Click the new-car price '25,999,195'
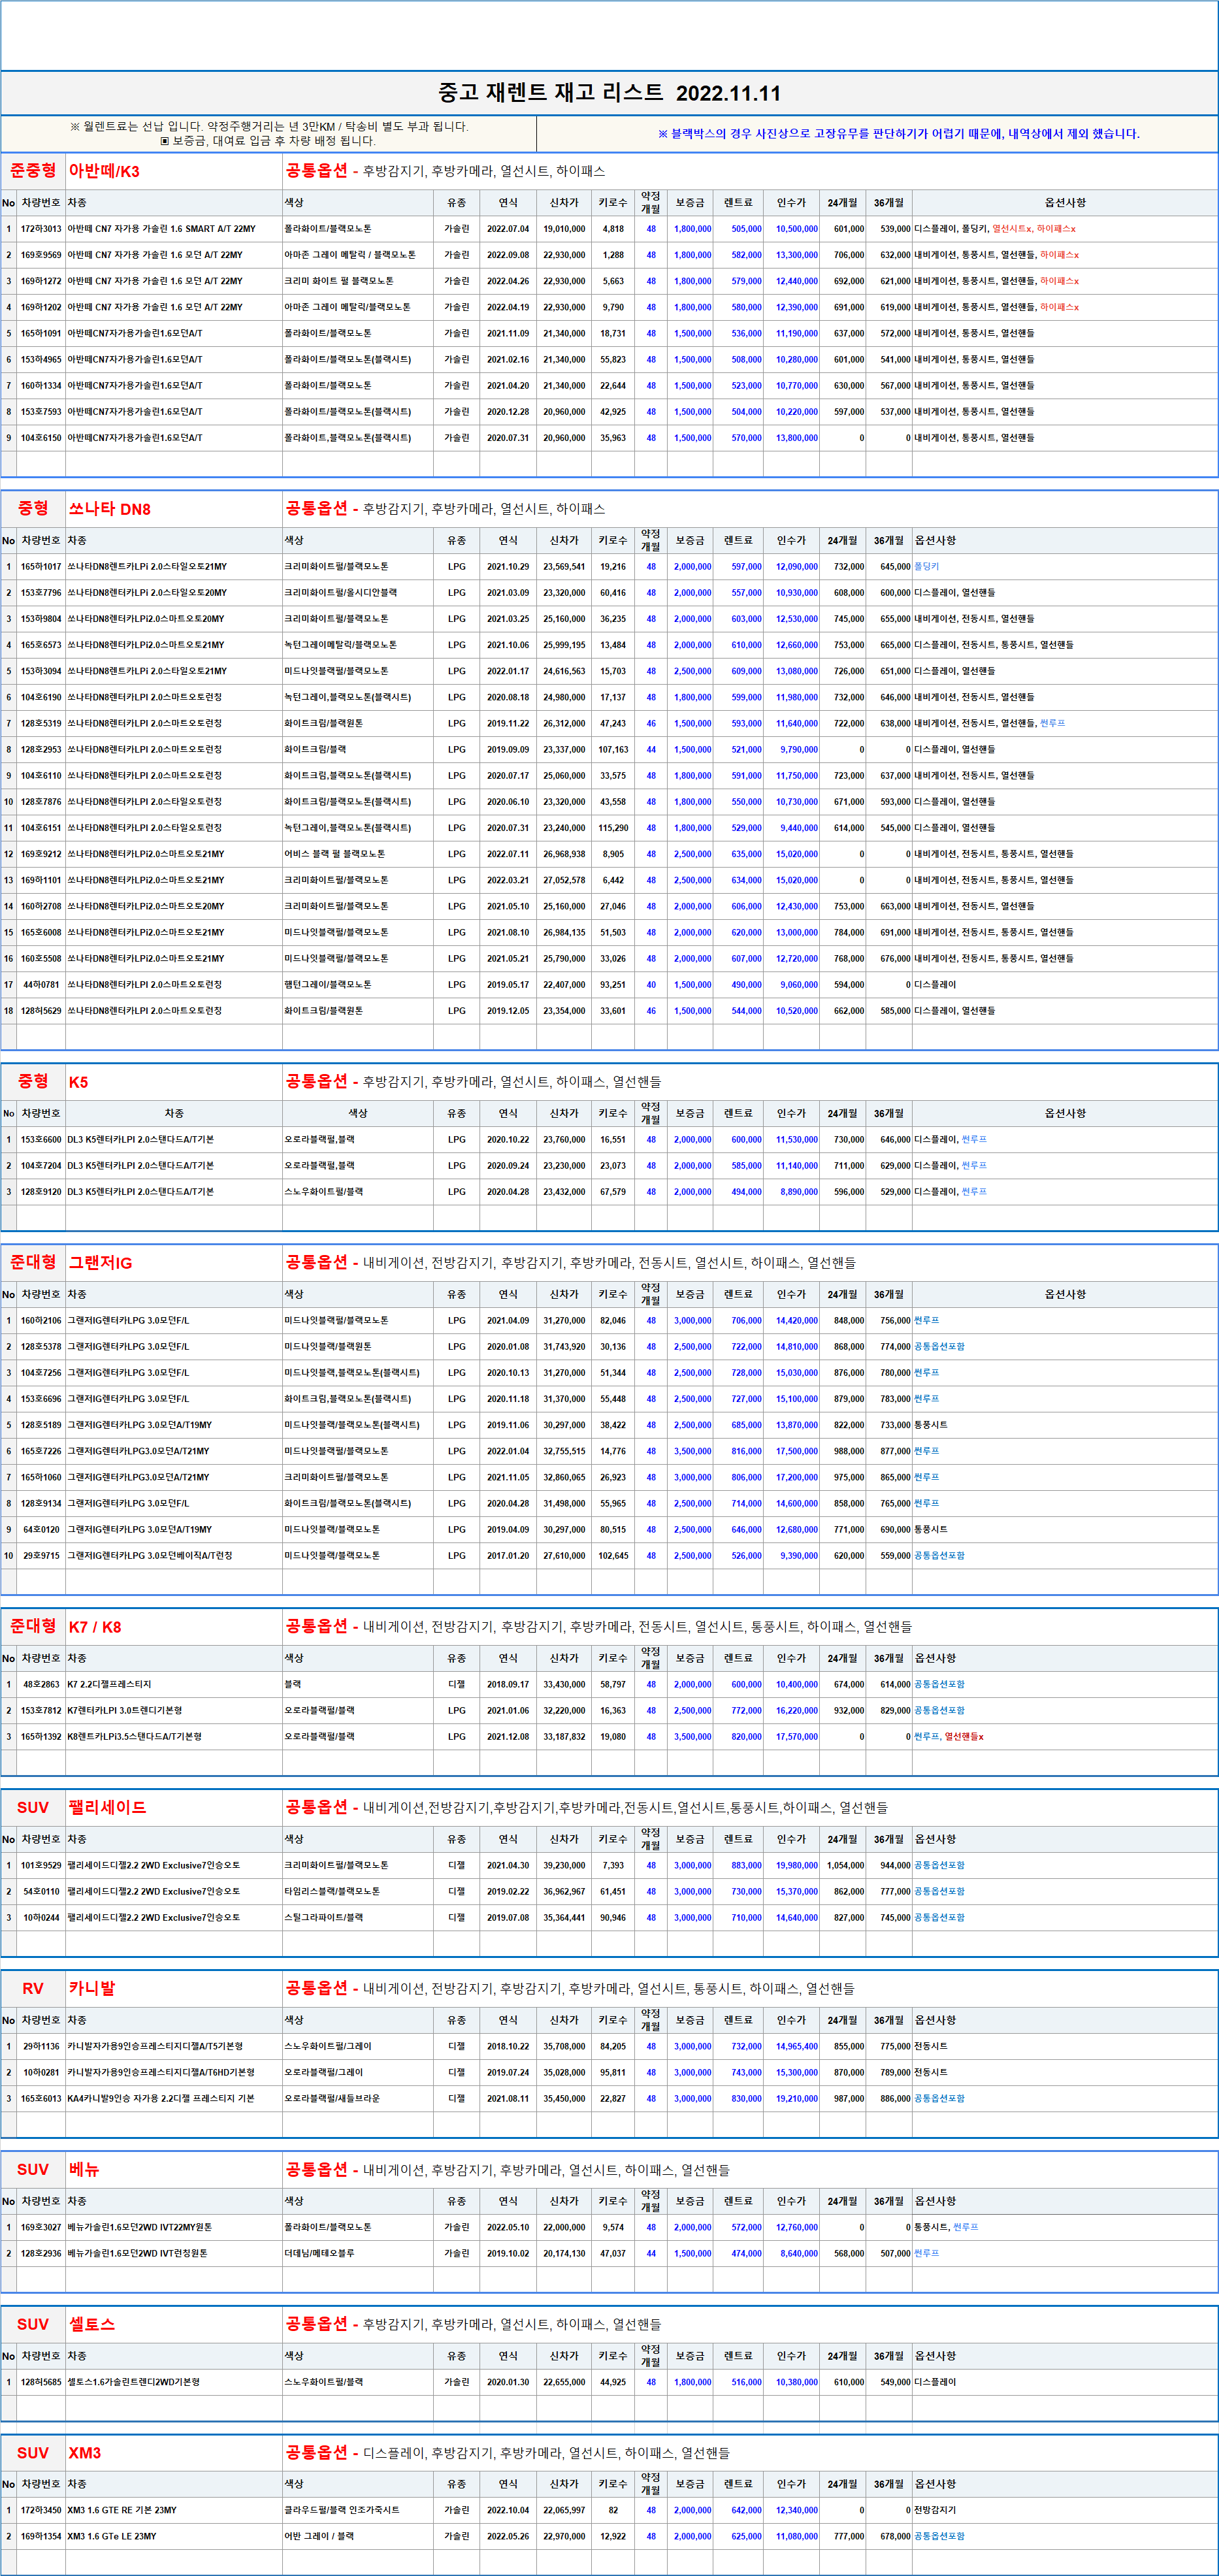1219x2576 pixels. 564,645
